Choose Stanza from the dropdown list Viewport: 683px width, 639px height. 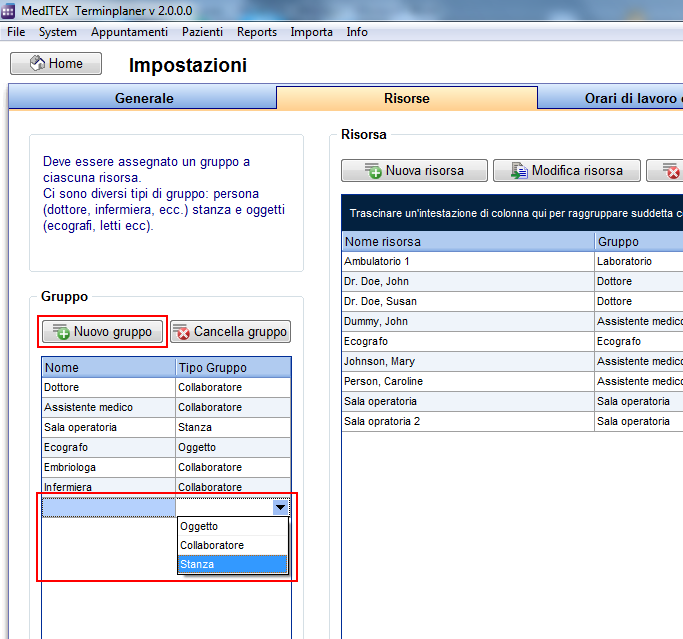click(233, 564)
